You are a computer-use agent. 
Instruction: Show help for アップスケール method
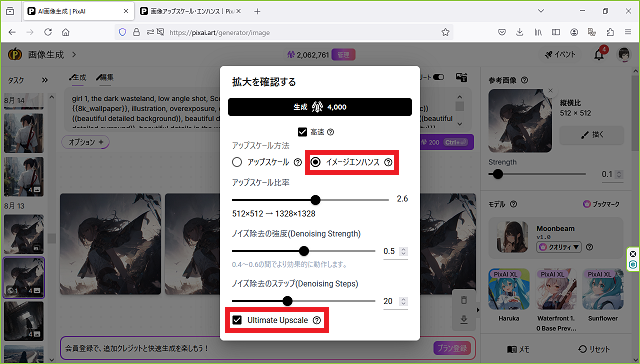point(298,162)
